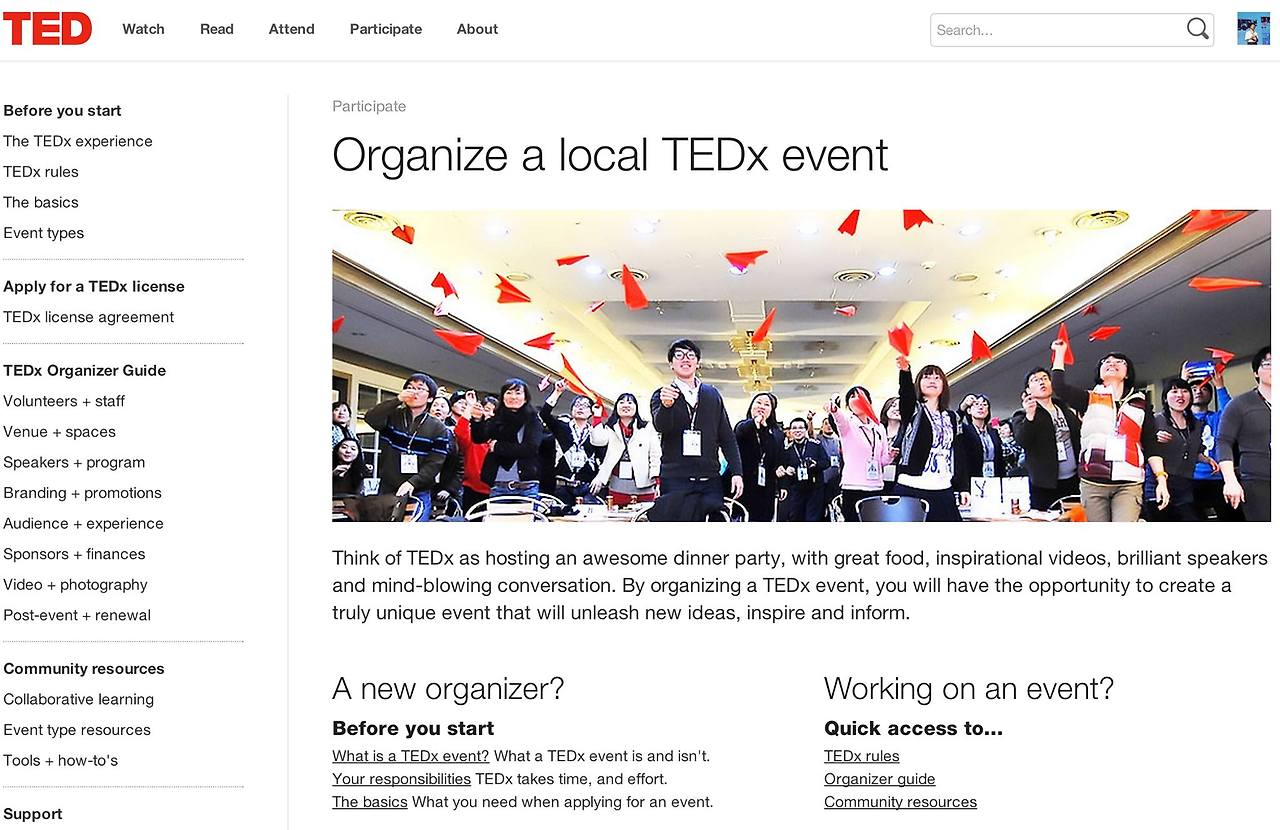Open the Watch menu
The height and width of the screenshot is (830, 1280).
pyautogui.click(x=143, y=29)
